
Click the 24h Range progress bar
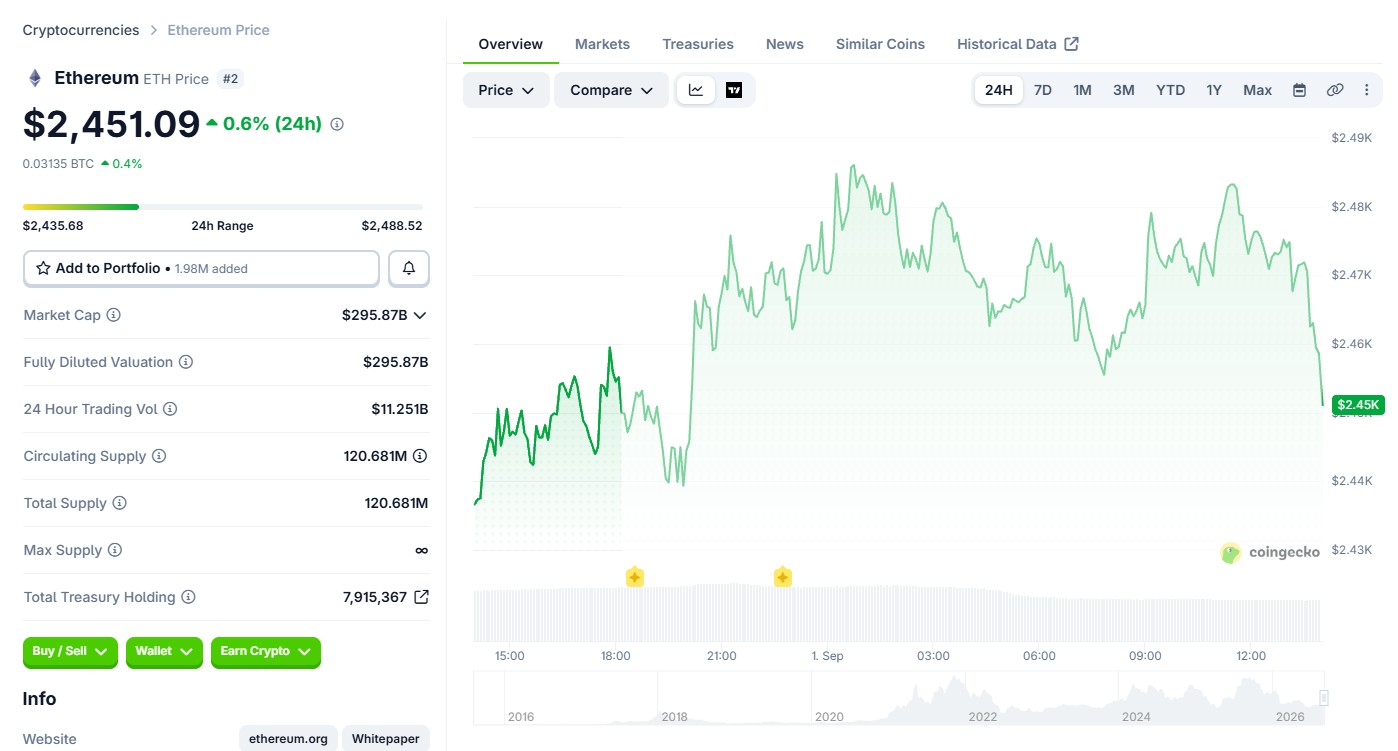pos(223,207)
